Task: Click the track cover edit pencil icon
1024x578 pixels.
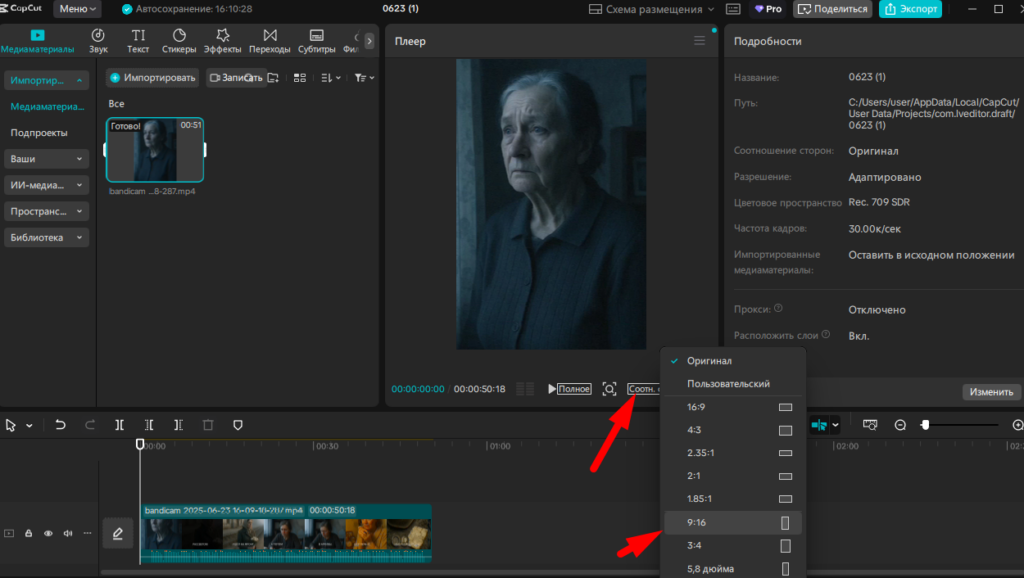Action: [x=118, y=534]
